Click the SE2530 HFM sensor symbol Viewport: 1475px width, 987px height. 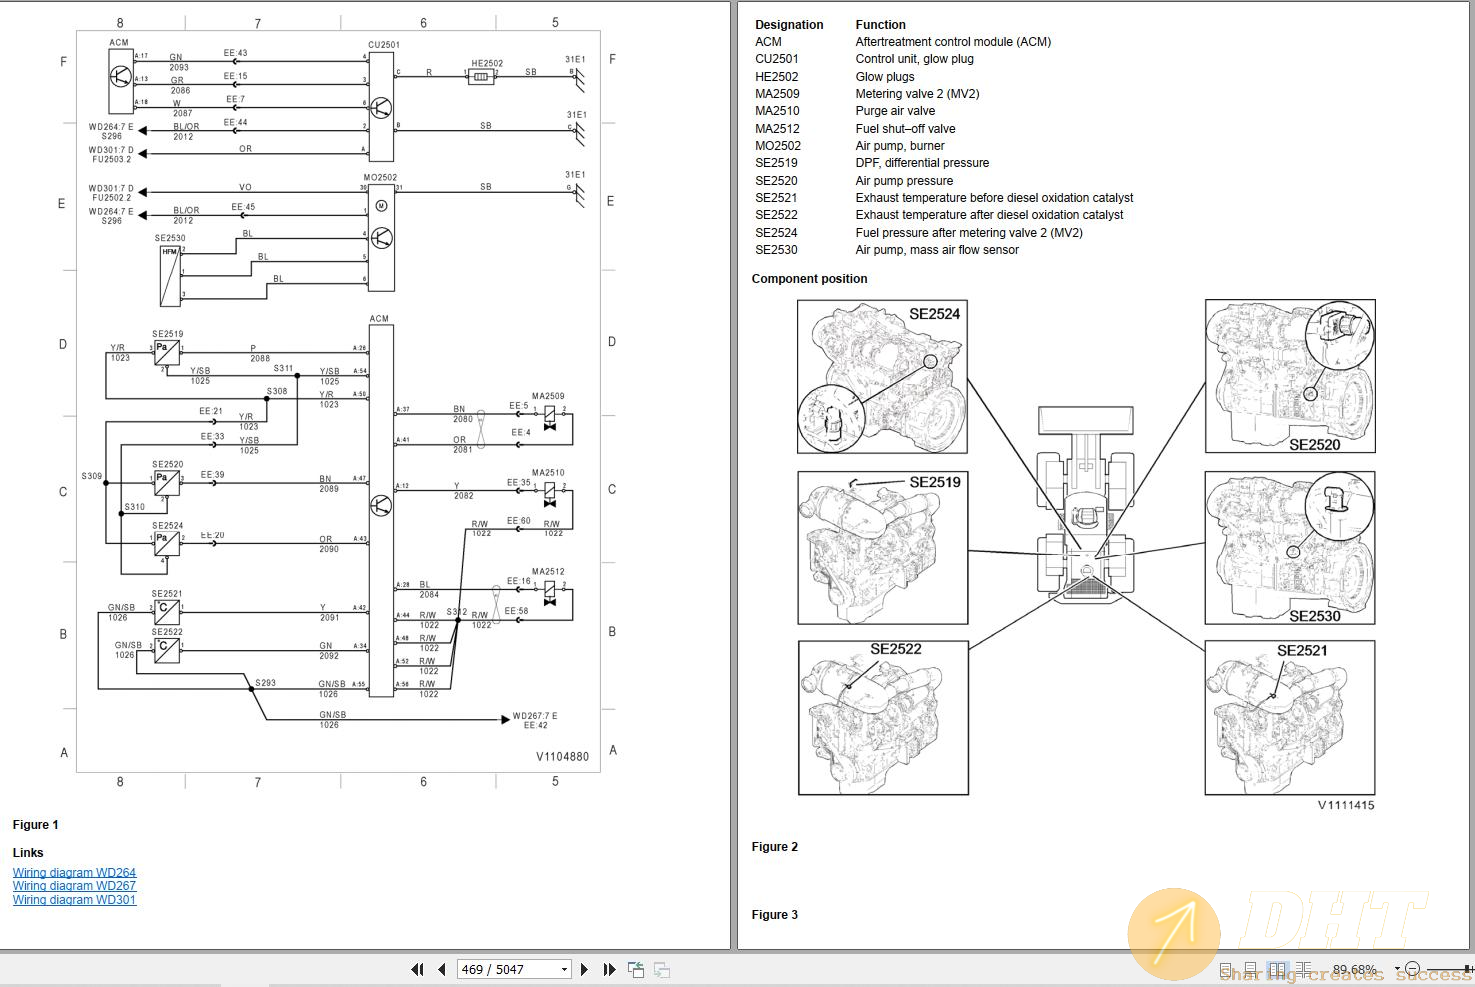170,275
